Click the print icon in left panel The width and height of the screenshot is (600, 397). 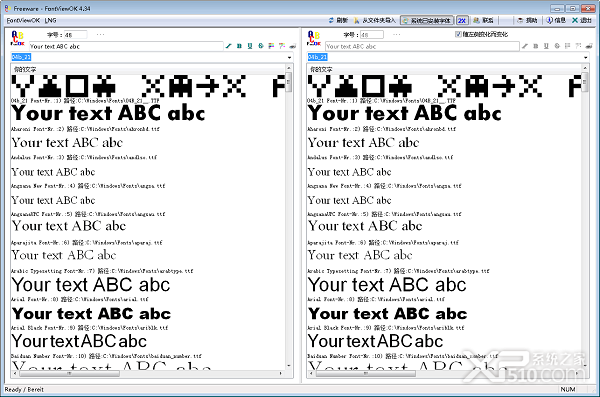pyautogui.click(x=293, y=46)
